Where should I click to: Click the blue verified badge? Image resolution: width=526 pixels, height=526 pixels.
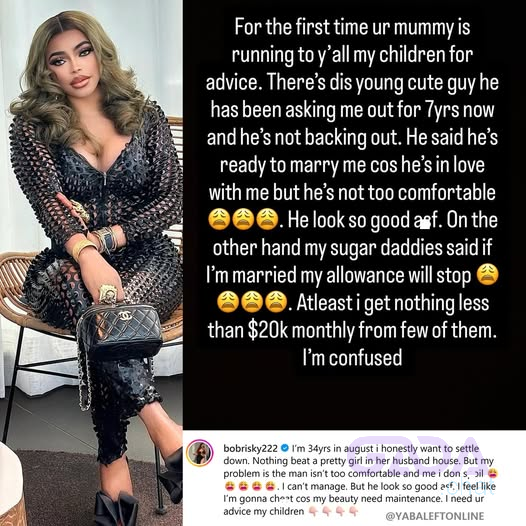[x=285, y=448]
